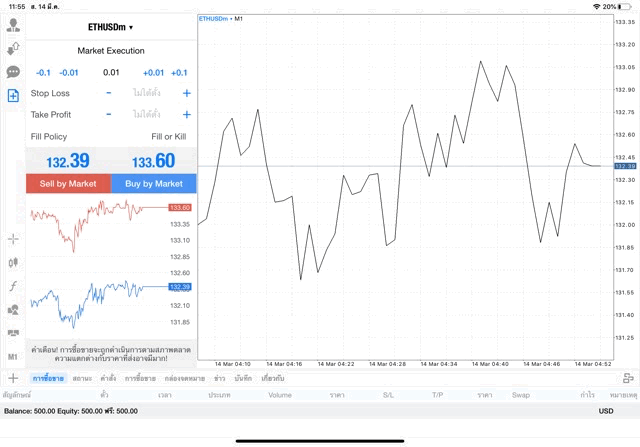Open the chat messages icon
This screenshot has width=640, height=447.
point(13,72)
